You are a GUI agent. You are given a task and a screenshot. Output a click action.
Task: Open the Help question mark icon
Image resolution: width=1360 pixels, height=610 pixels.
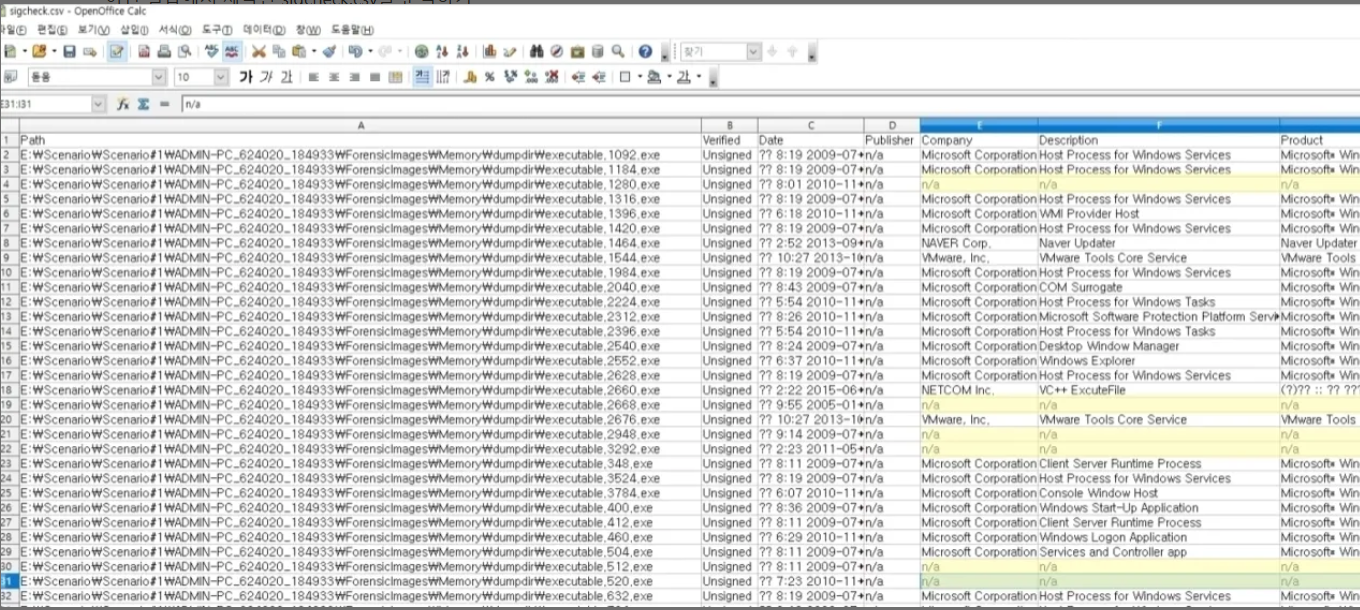(645, 51)
